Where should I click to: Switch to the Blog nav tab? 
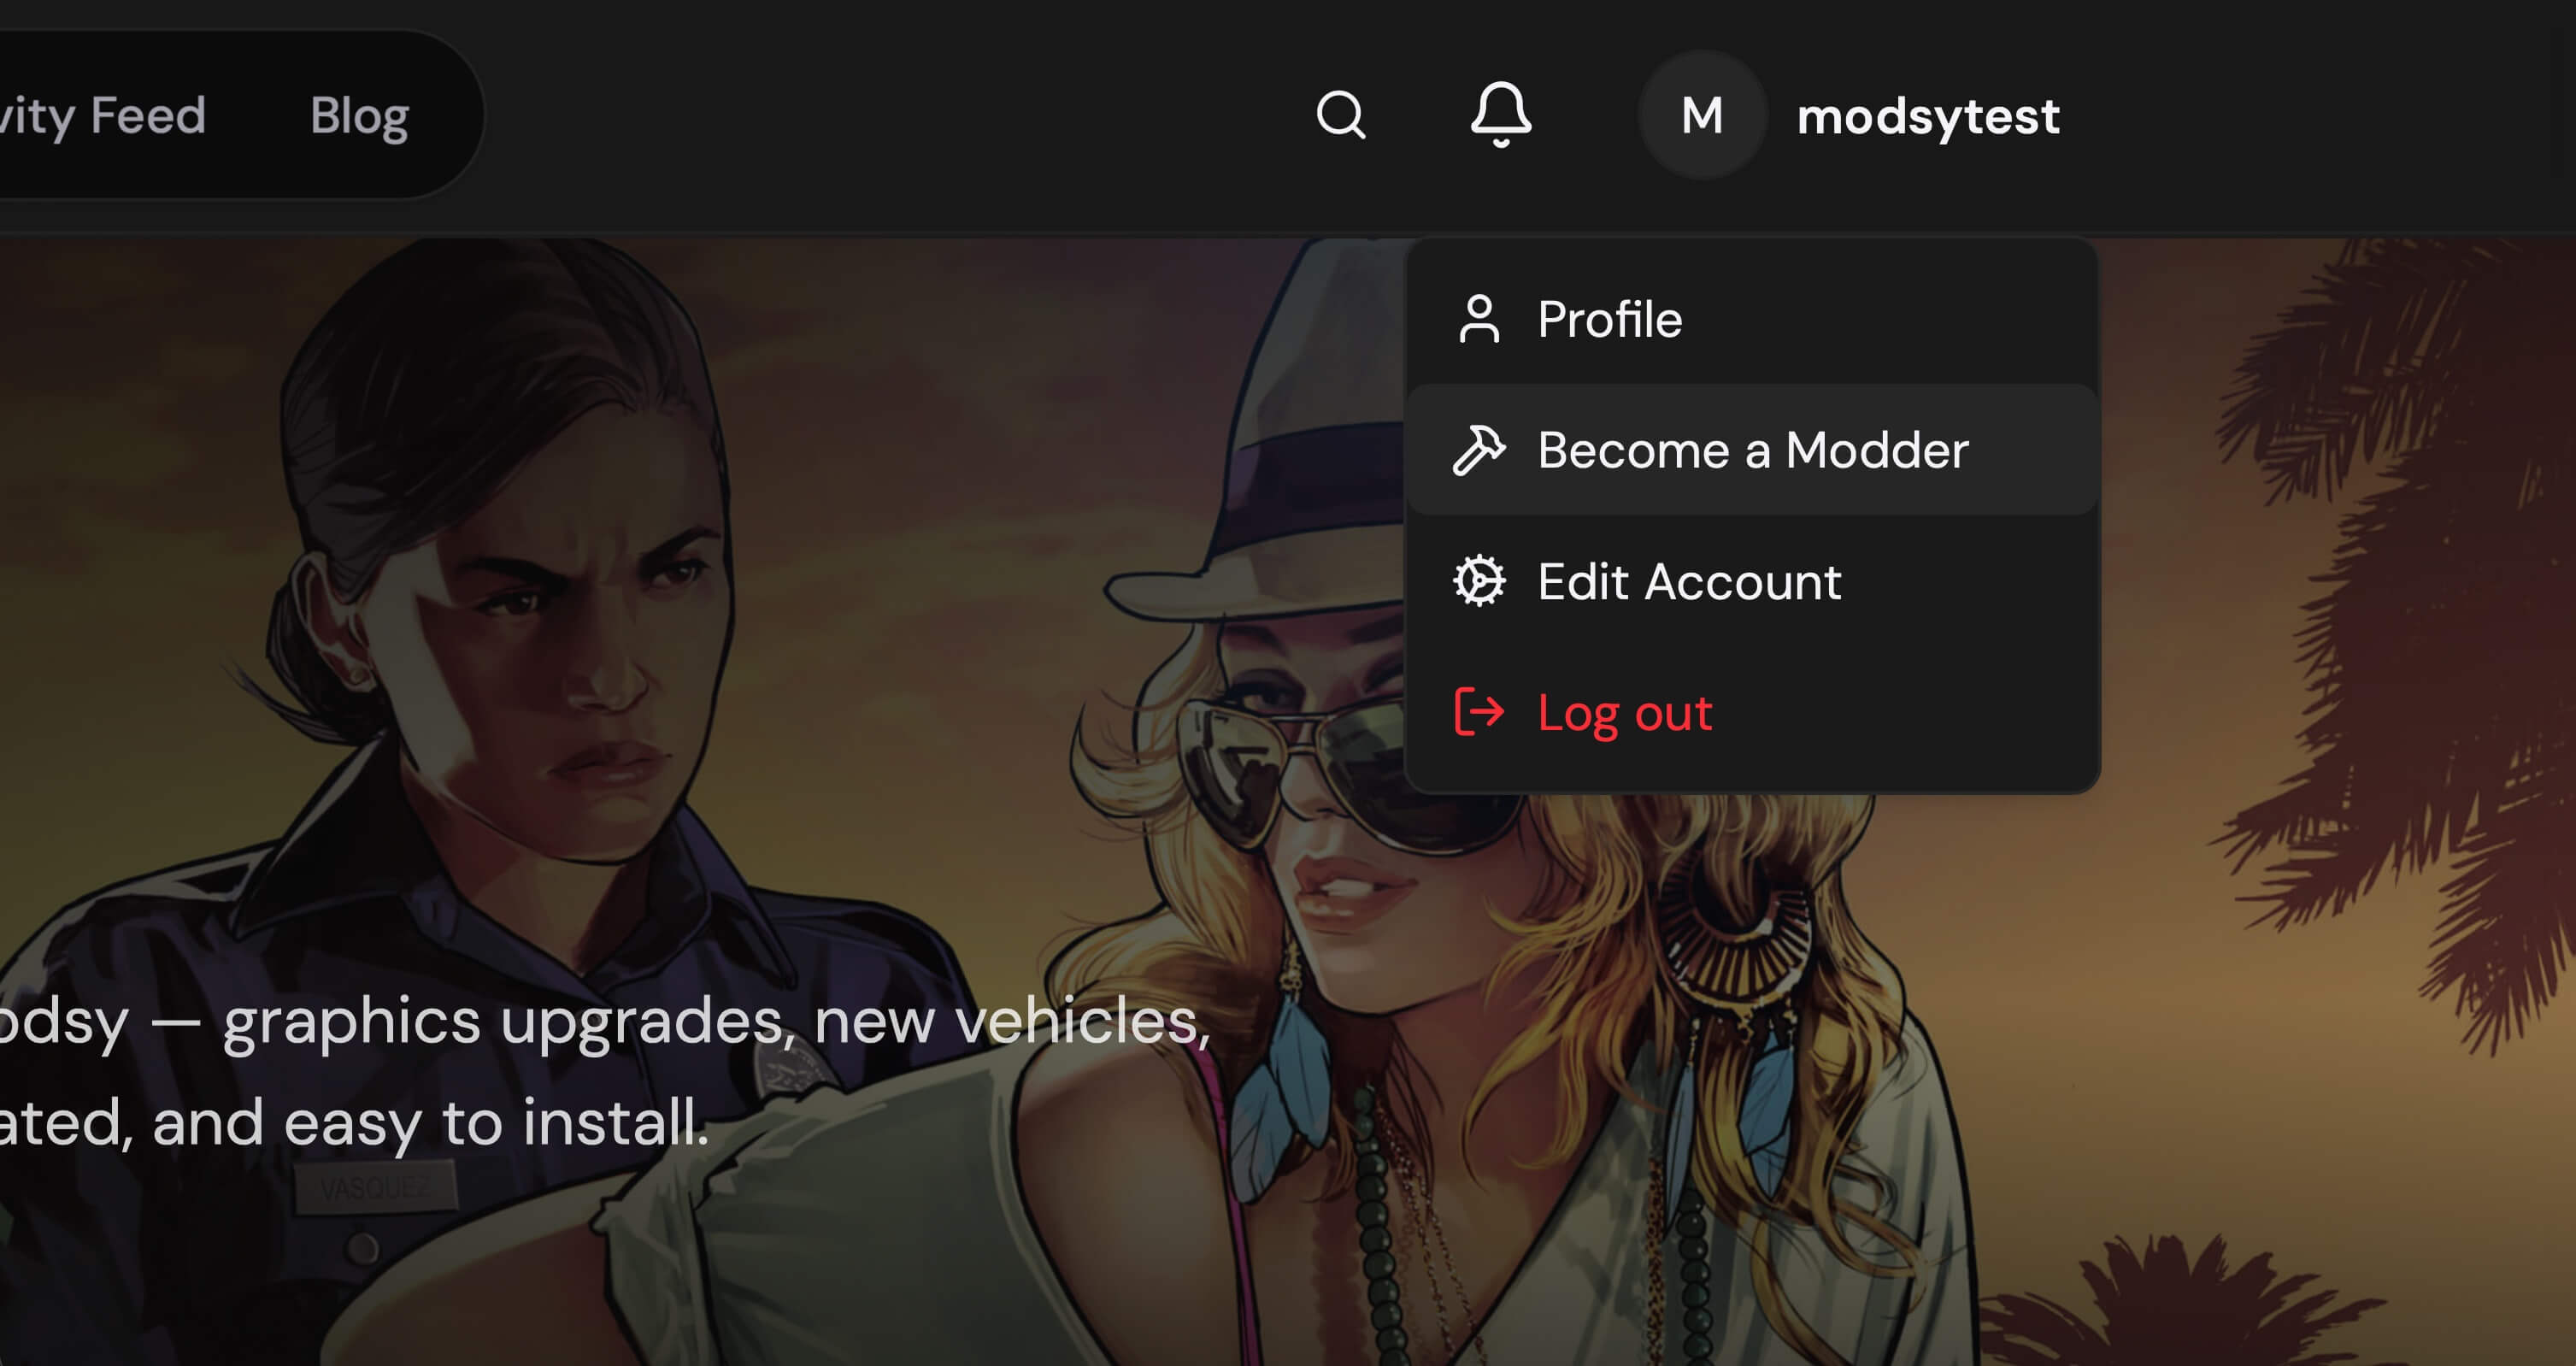[359, 116]
